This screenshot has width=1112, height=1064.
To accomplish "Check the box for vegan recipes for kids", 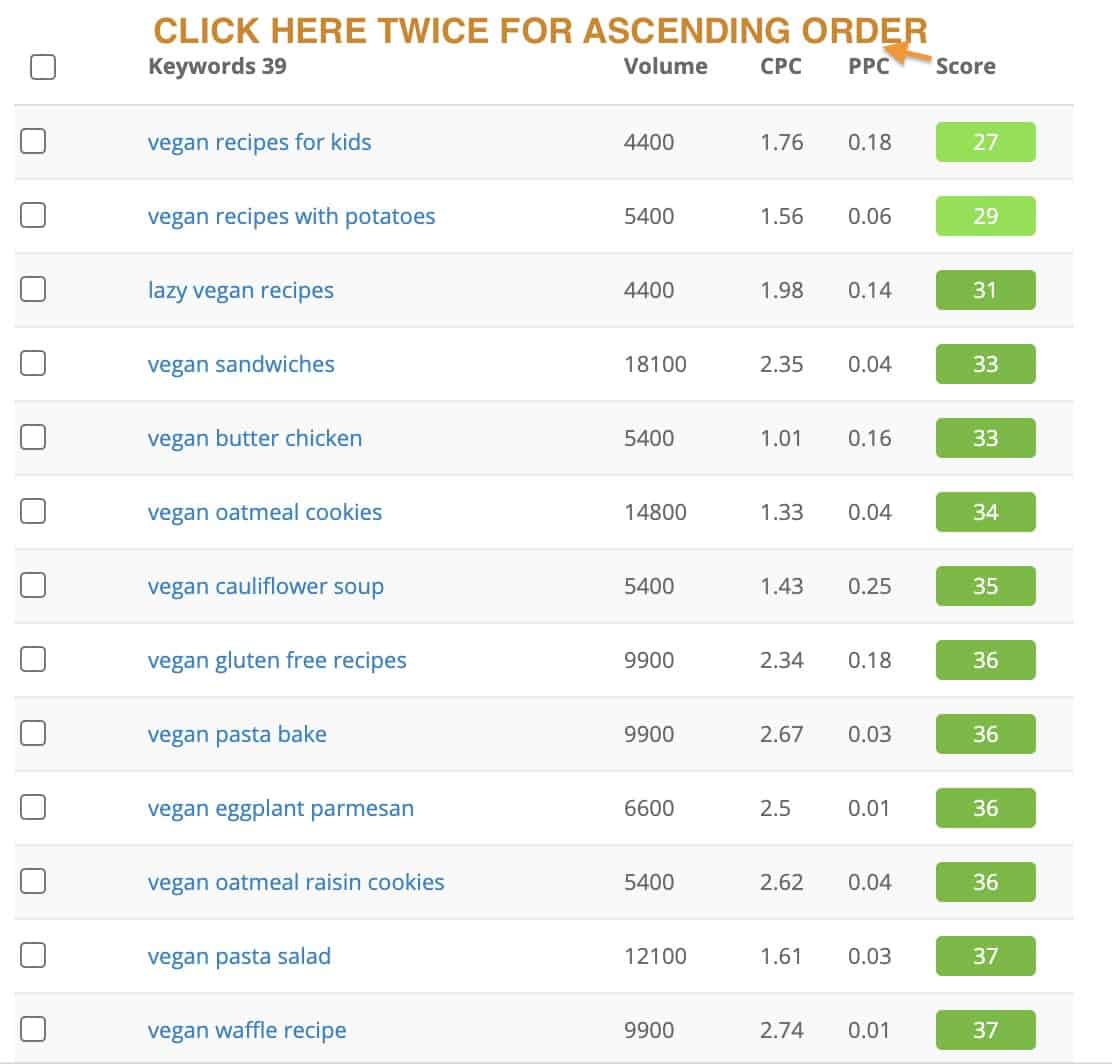I will [33, 141].
